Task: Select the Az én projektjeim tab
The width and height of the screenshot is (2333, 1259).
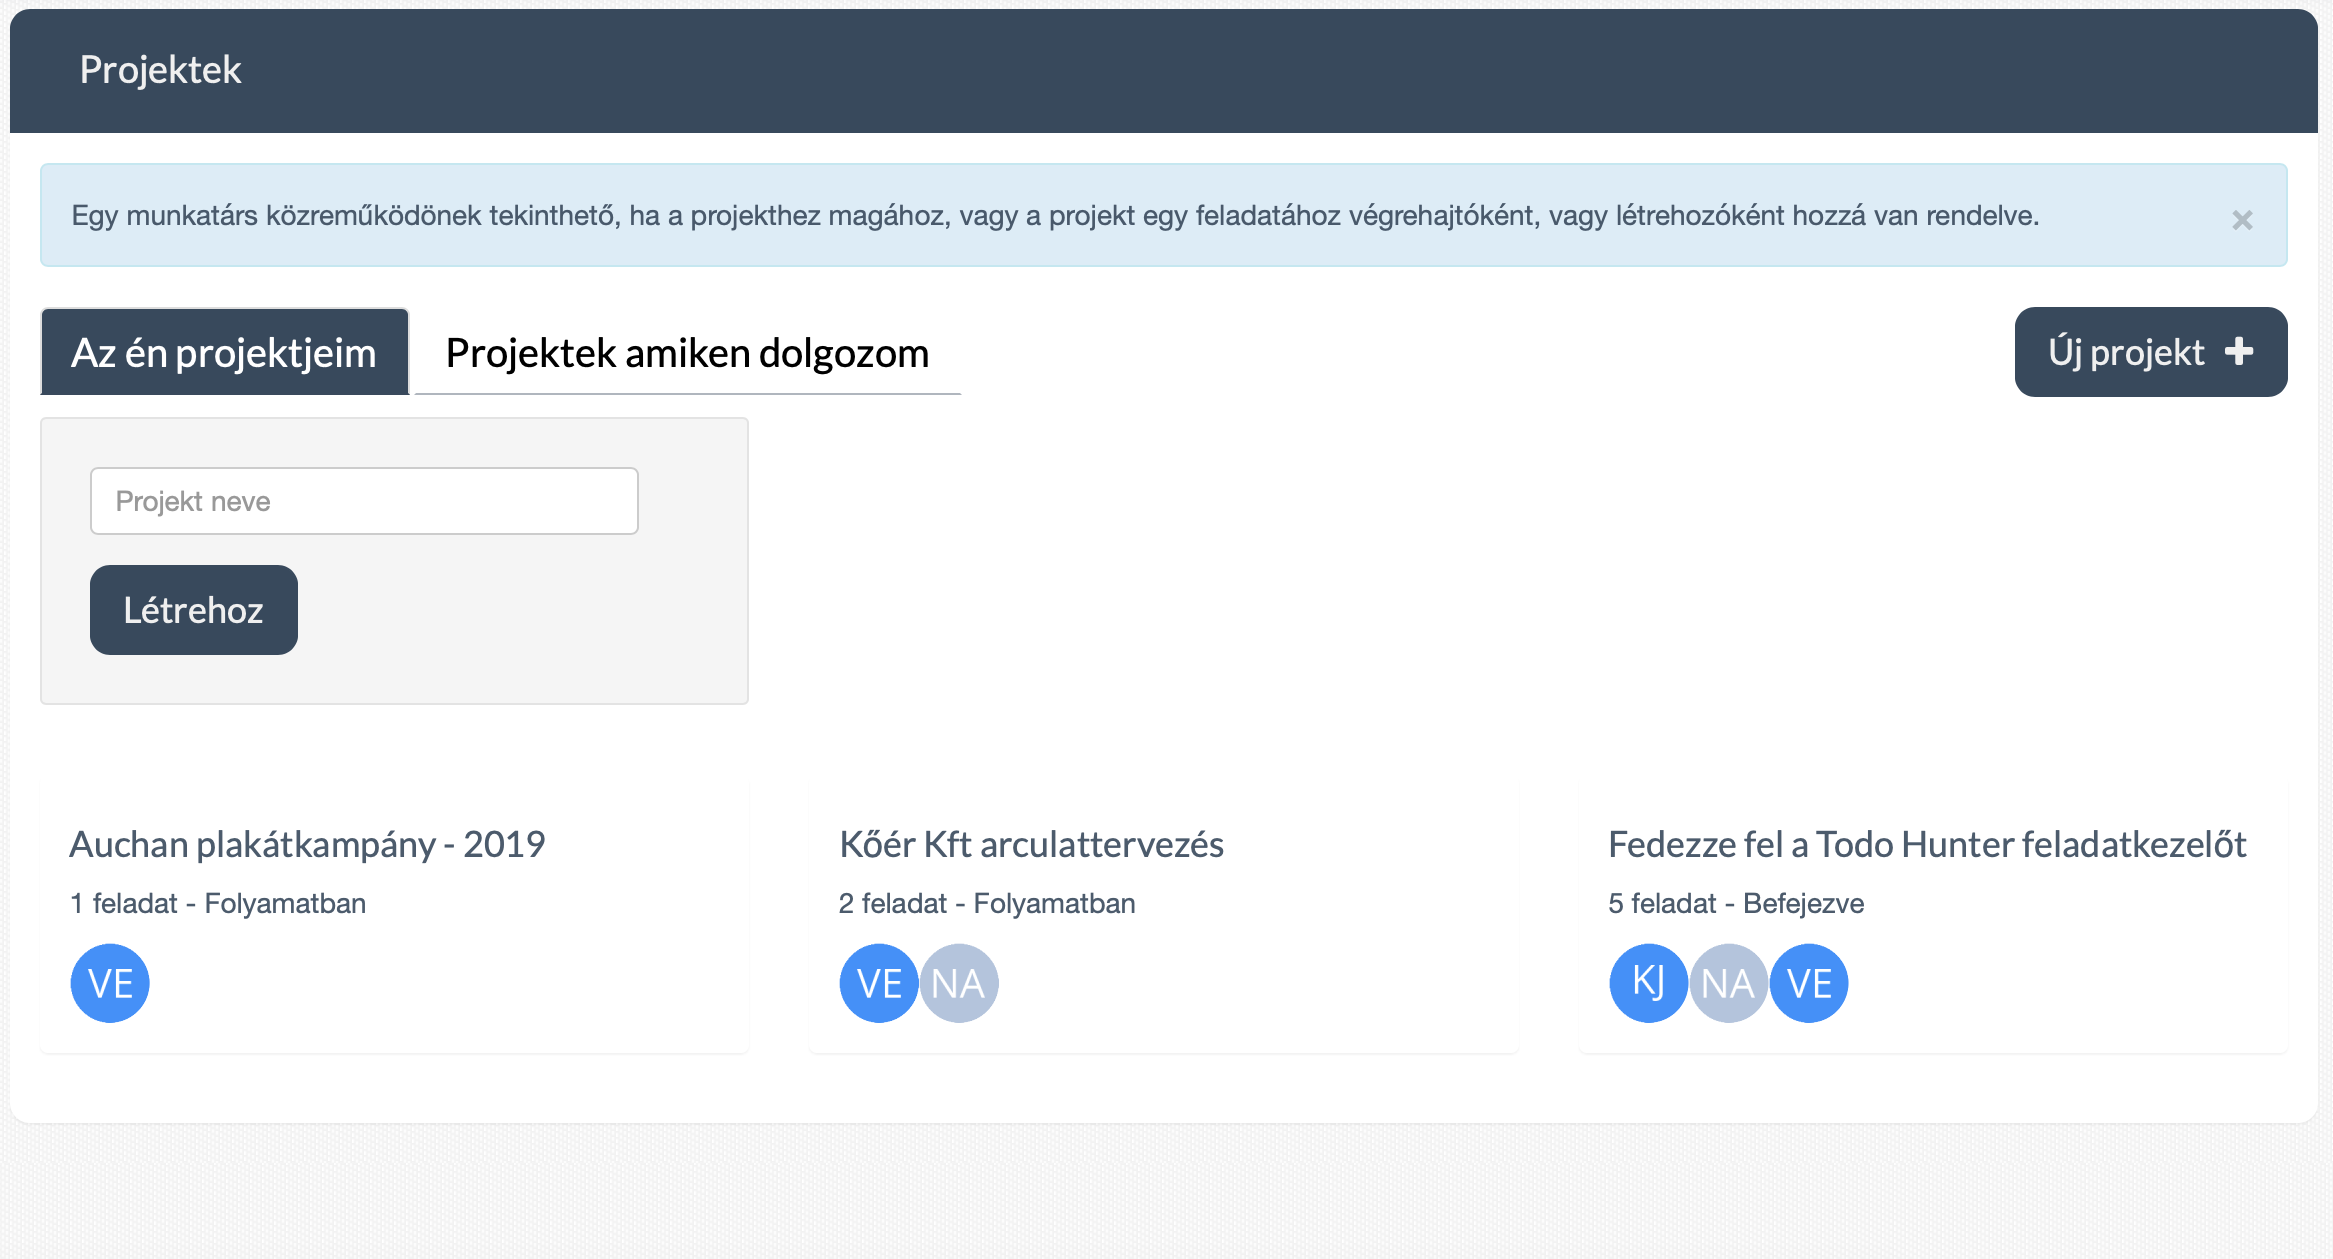Action: pos(224,352)
